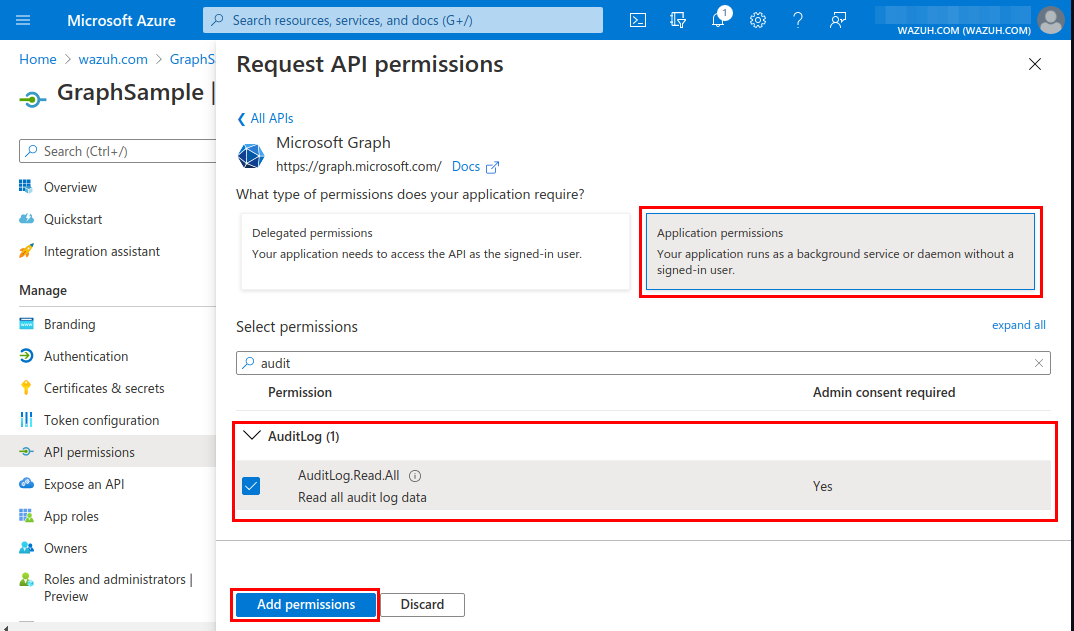Click the Expose an API cloud icon
Screen dimensions: 1074x631
click(26, 484)
